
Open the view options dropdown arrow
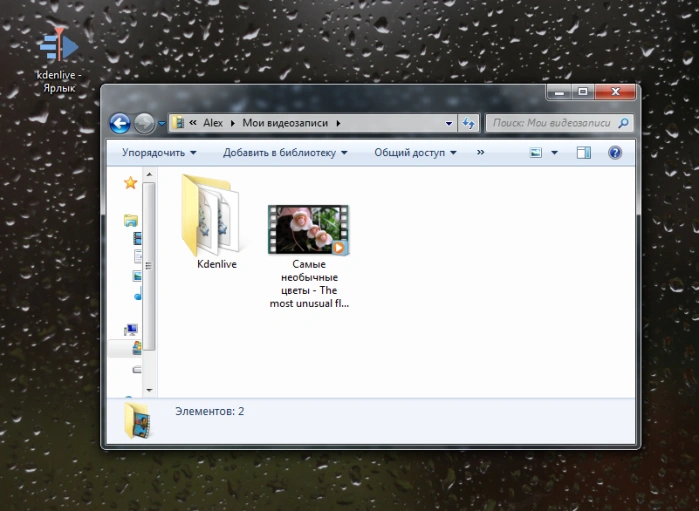click(554, 153)
